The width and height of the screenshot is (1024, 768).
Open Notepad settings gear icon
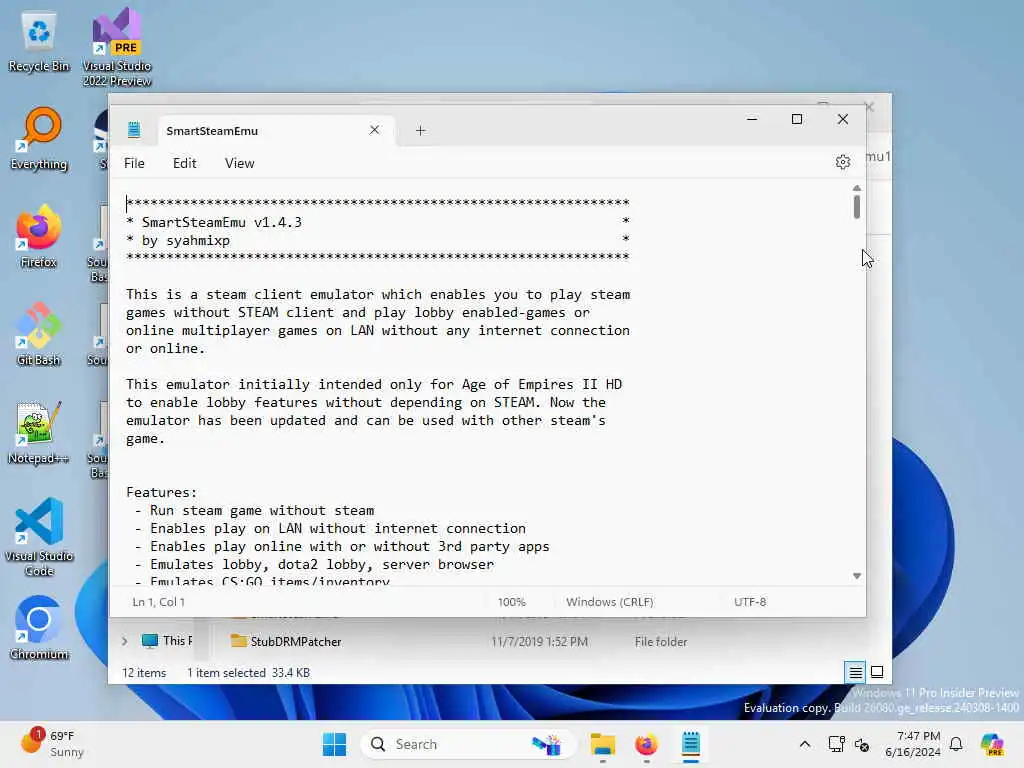[x=842, y=162]
